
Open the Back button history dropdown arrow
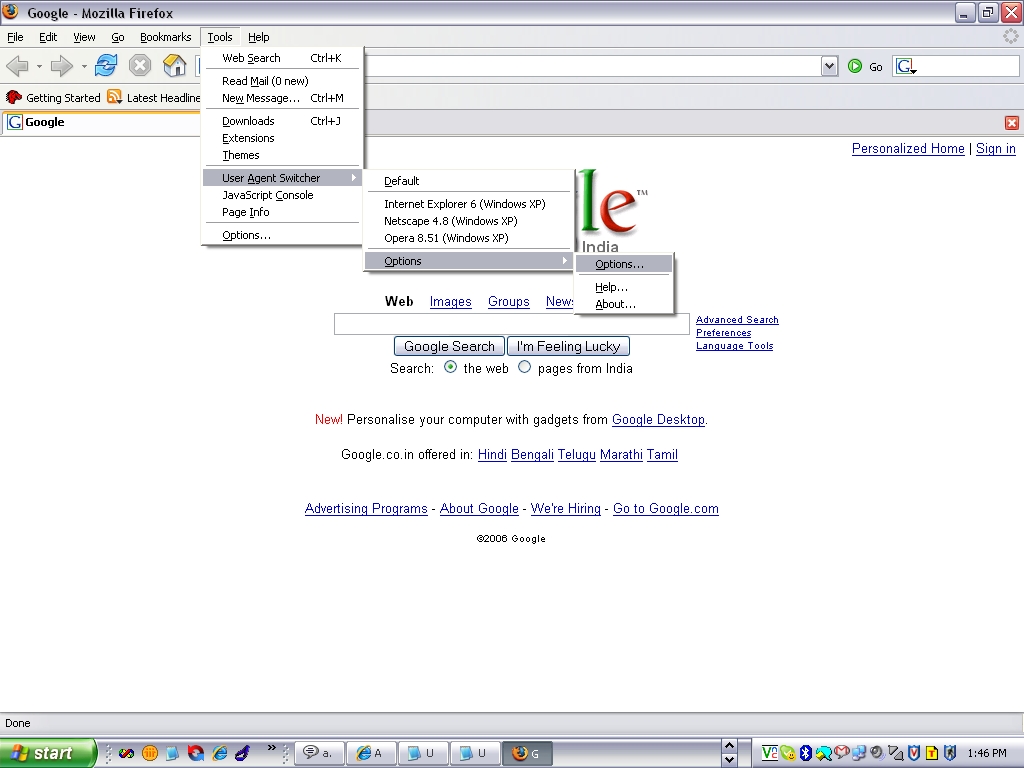click(39, 66)
